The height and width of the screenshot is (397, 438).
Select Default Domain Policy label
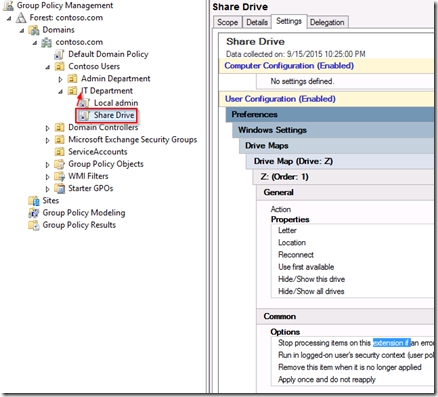pyautogui.click(x=108, y=54)
